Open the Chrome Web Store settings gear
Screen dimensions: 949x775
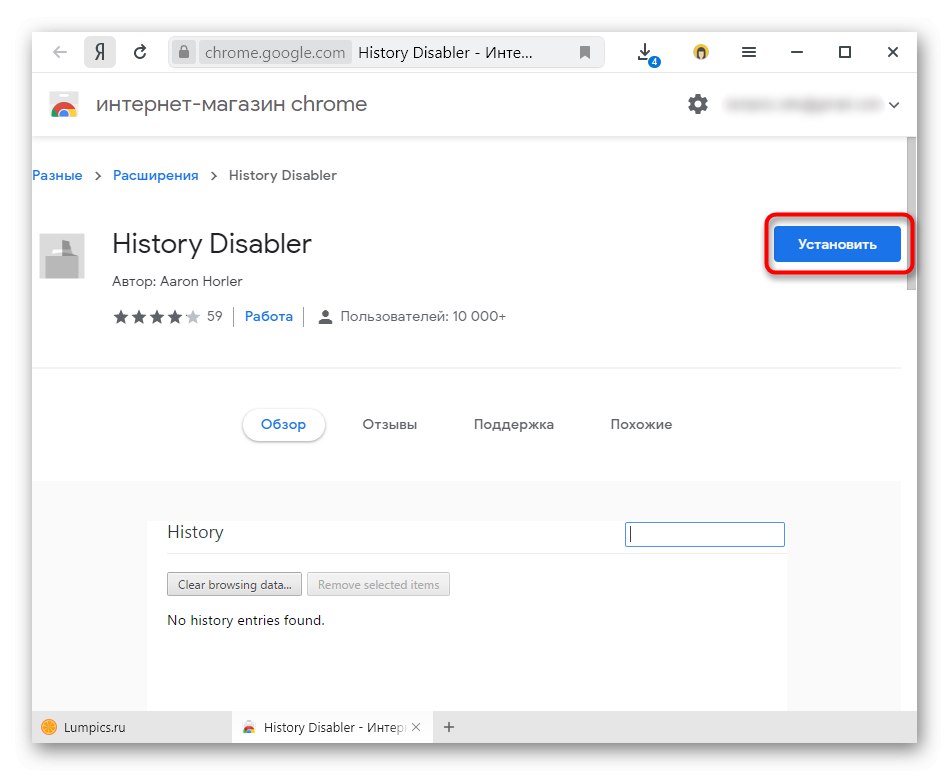[x=698, y=103]
